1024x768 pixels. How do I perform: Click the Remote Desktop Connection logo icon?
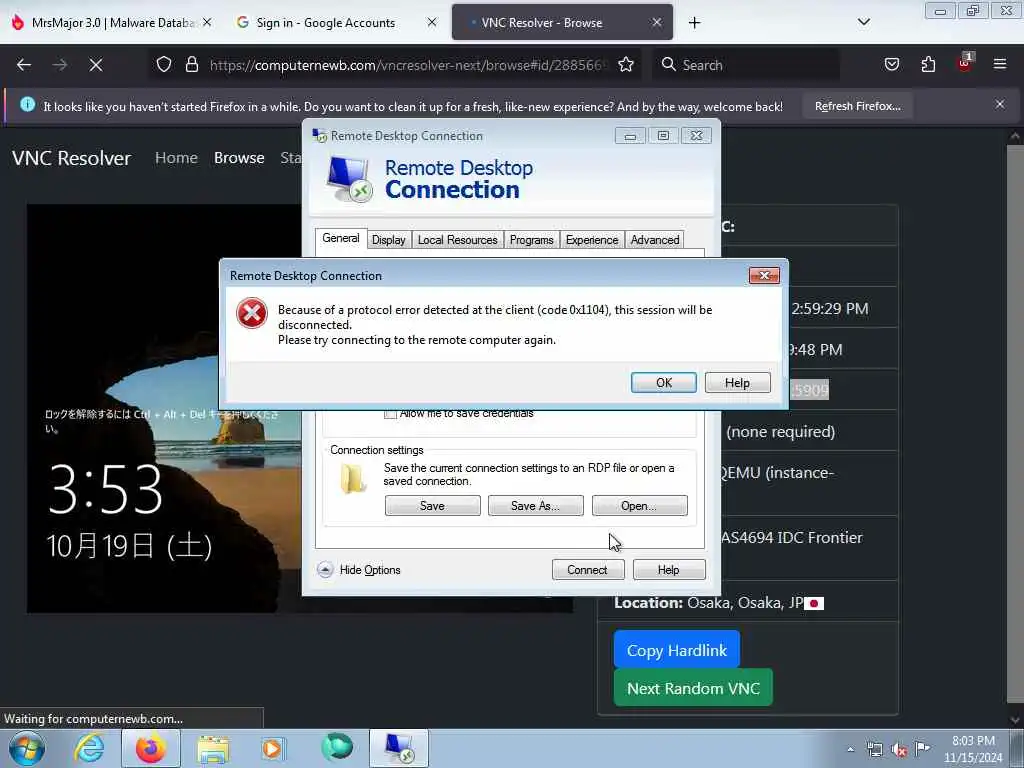tap(349, 179)
